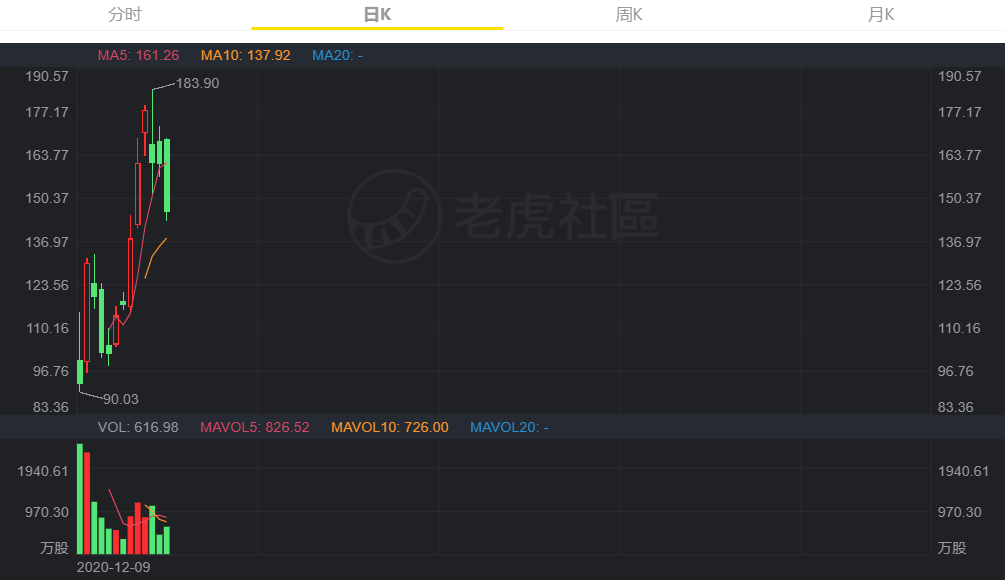This screenshot has height=580, width=1005.
Task: Click the left axis 150.37 price label
Action: [x=47, y=198]
